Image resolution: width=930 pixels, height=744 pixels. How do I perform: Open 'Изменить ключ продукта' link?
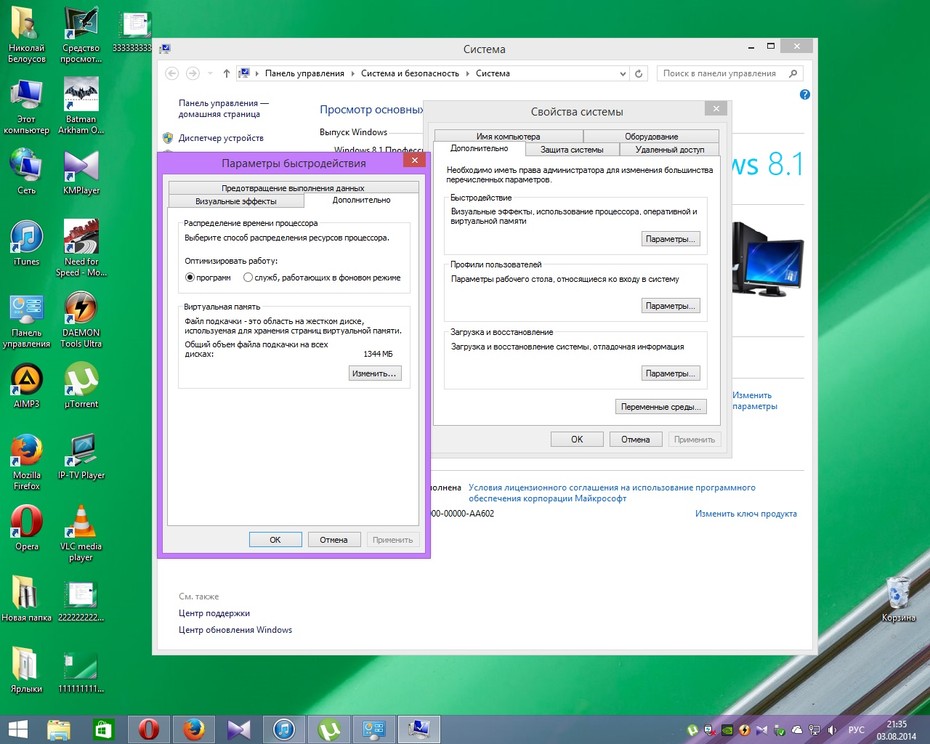click(746, 514)
